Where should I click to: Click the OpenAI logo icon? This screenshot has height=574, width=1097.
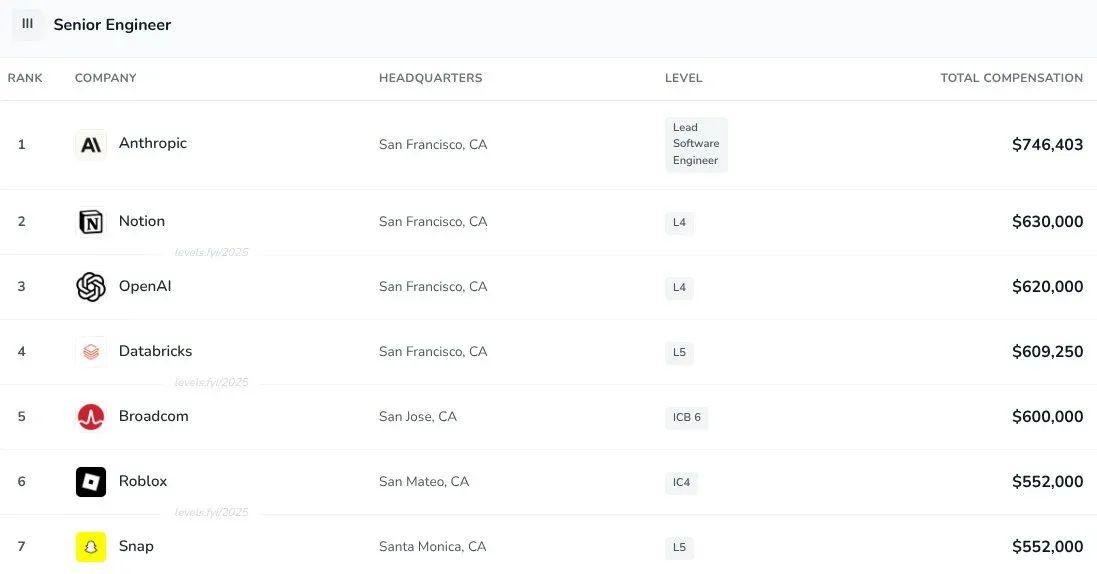91,287
